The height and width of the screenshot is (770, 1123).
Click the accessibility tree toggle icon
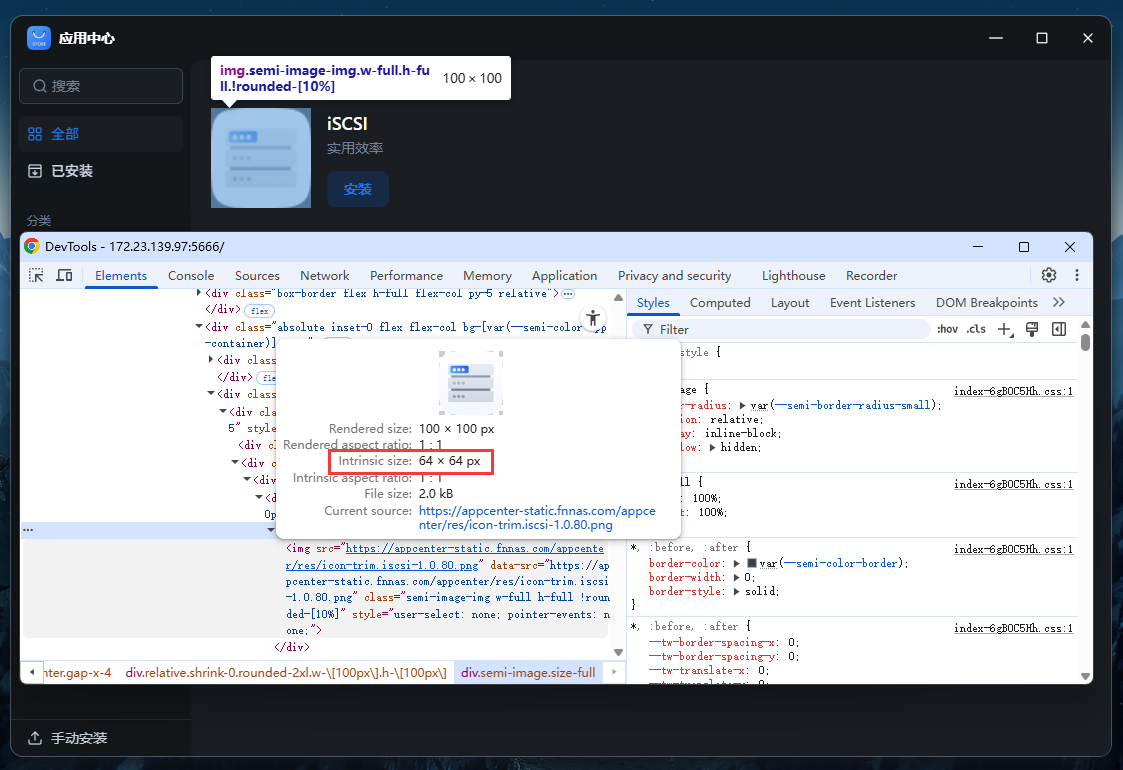point(593,318)
